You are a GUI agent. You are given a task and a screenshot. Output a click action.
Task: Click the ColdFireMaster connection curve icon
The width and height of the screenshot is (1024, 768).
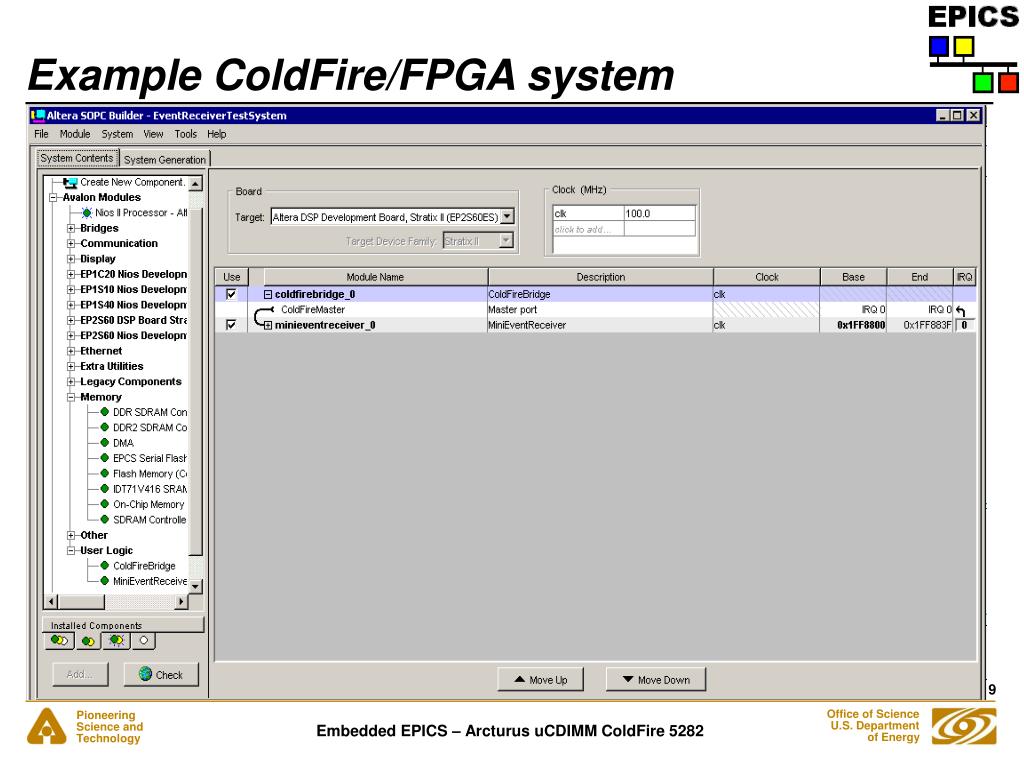point(263,317)
